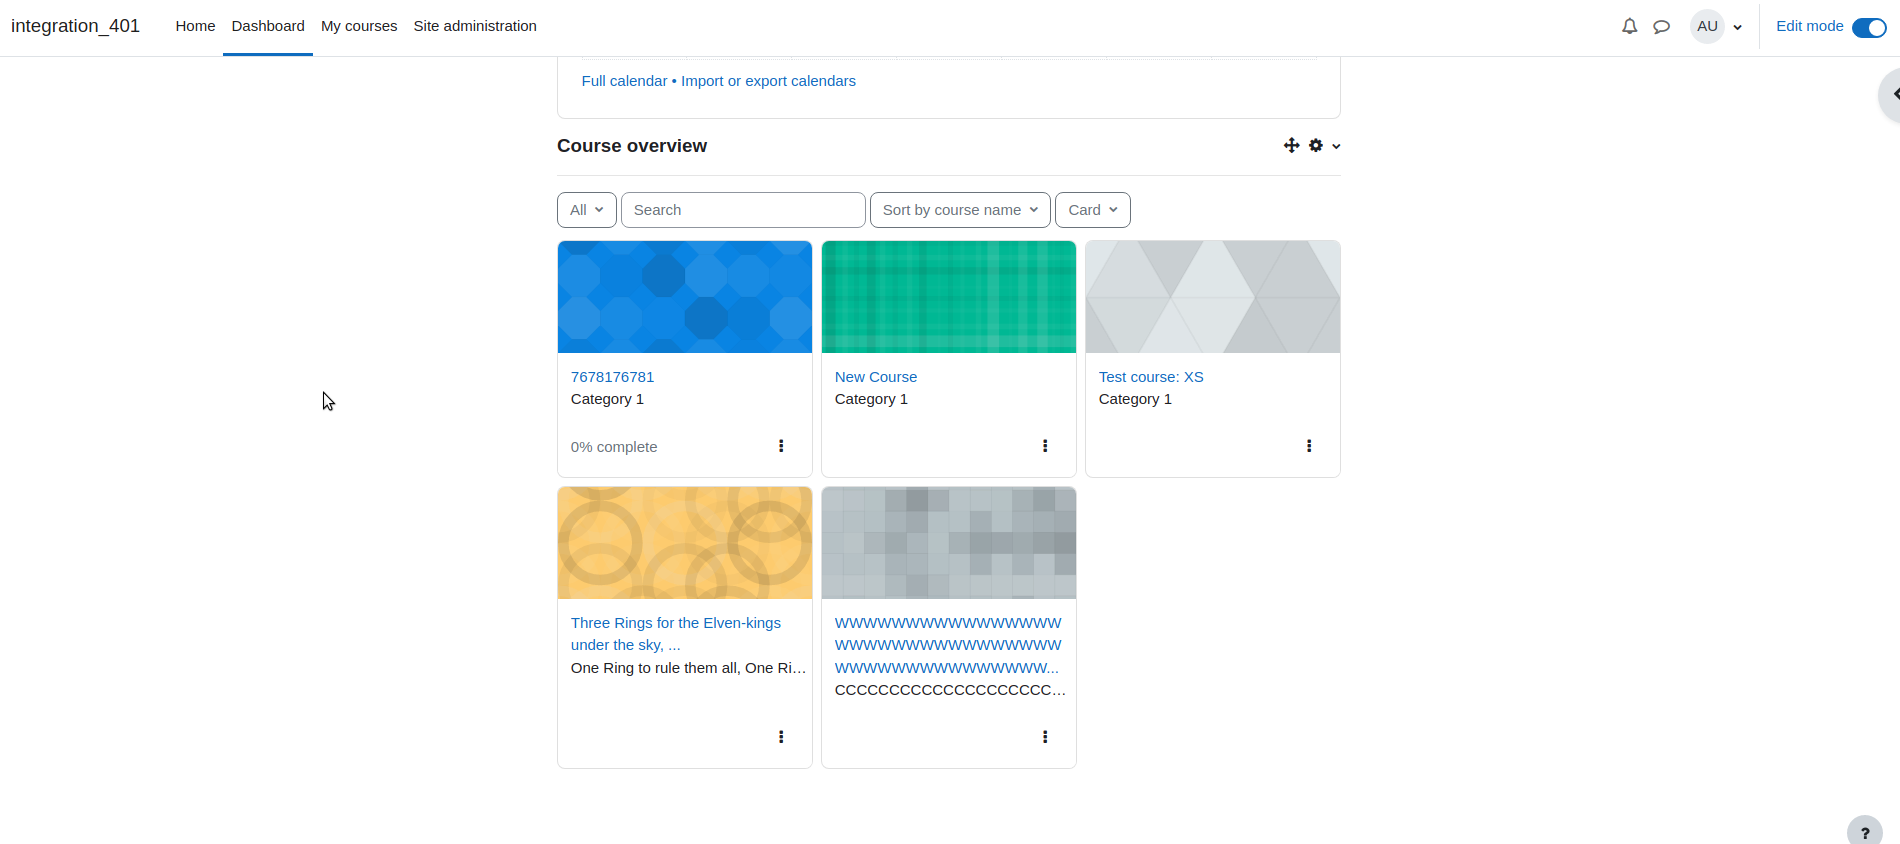Open the 7678176781 course link

click(x=612, y=377)
